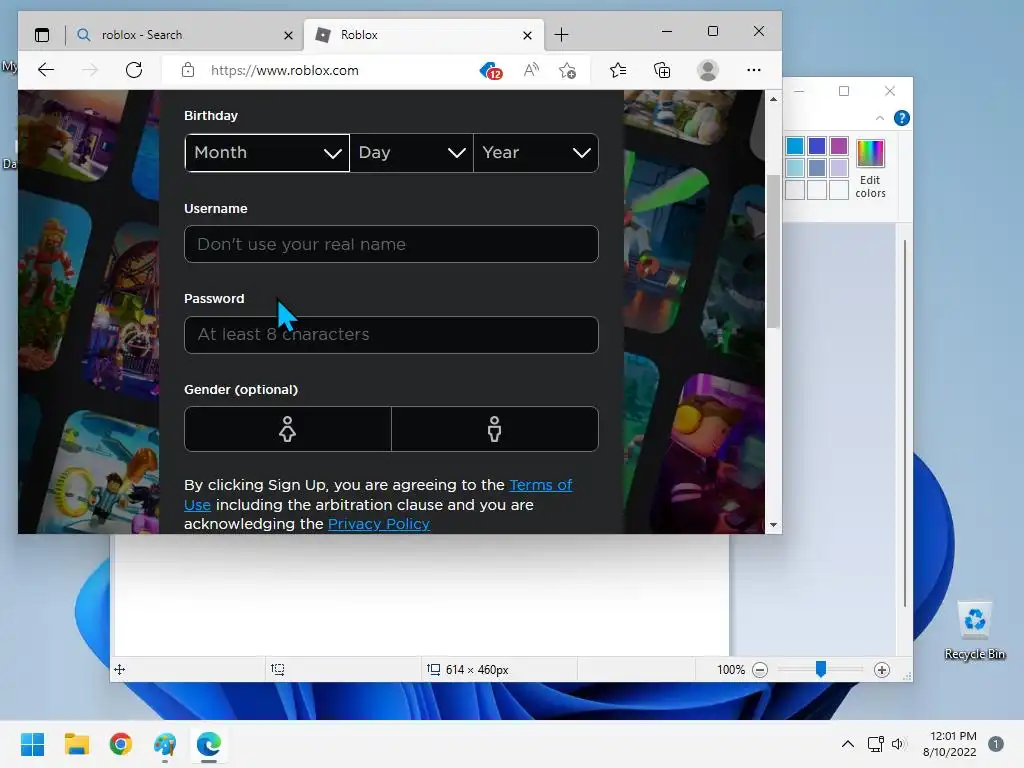Reload the Roblox page
The height and width of the screenshot is (768, 1024).
[134, 70]
